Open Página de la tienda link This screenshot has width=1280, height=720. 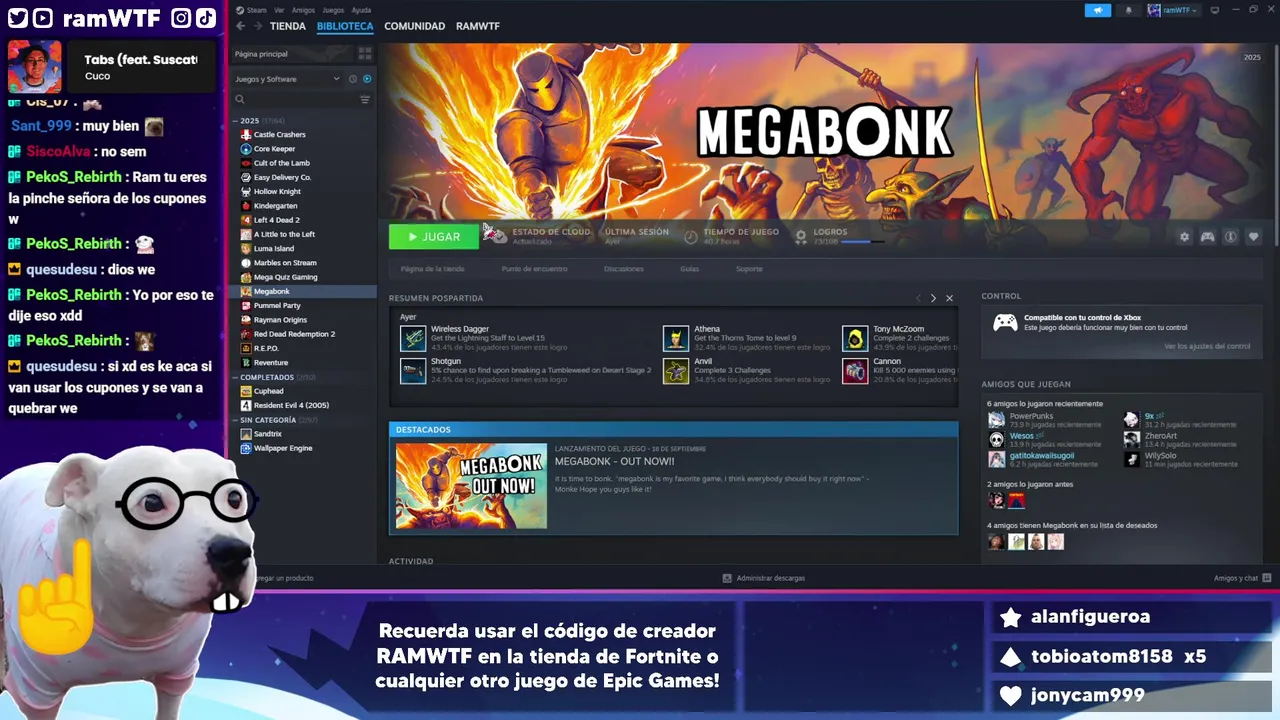(432, 269)
